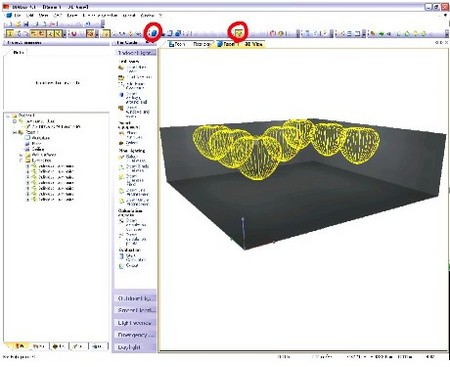Switch to the Room 1 Floor plan tab
Viewport: 450px width, 367px height.
click(190, 44)
